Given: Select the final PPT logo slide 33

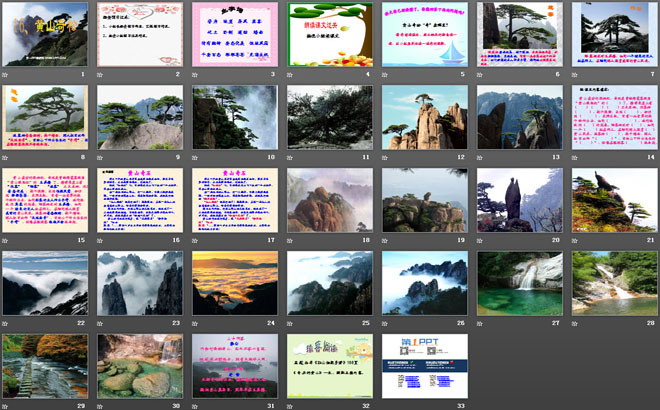Looking at the screenshot, I should pos(425,366).
